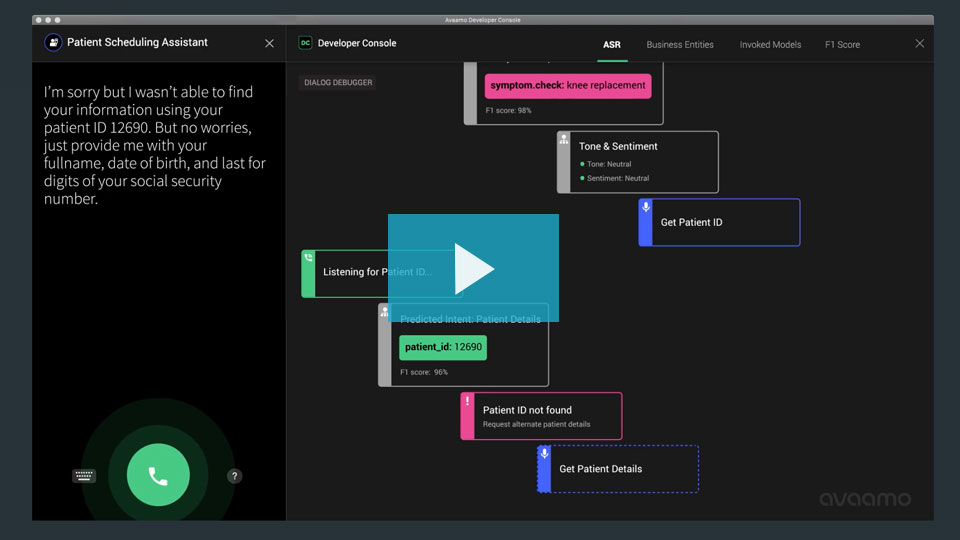
Task: Click the DC Developer Console logo icon
Action: (305, 43)
